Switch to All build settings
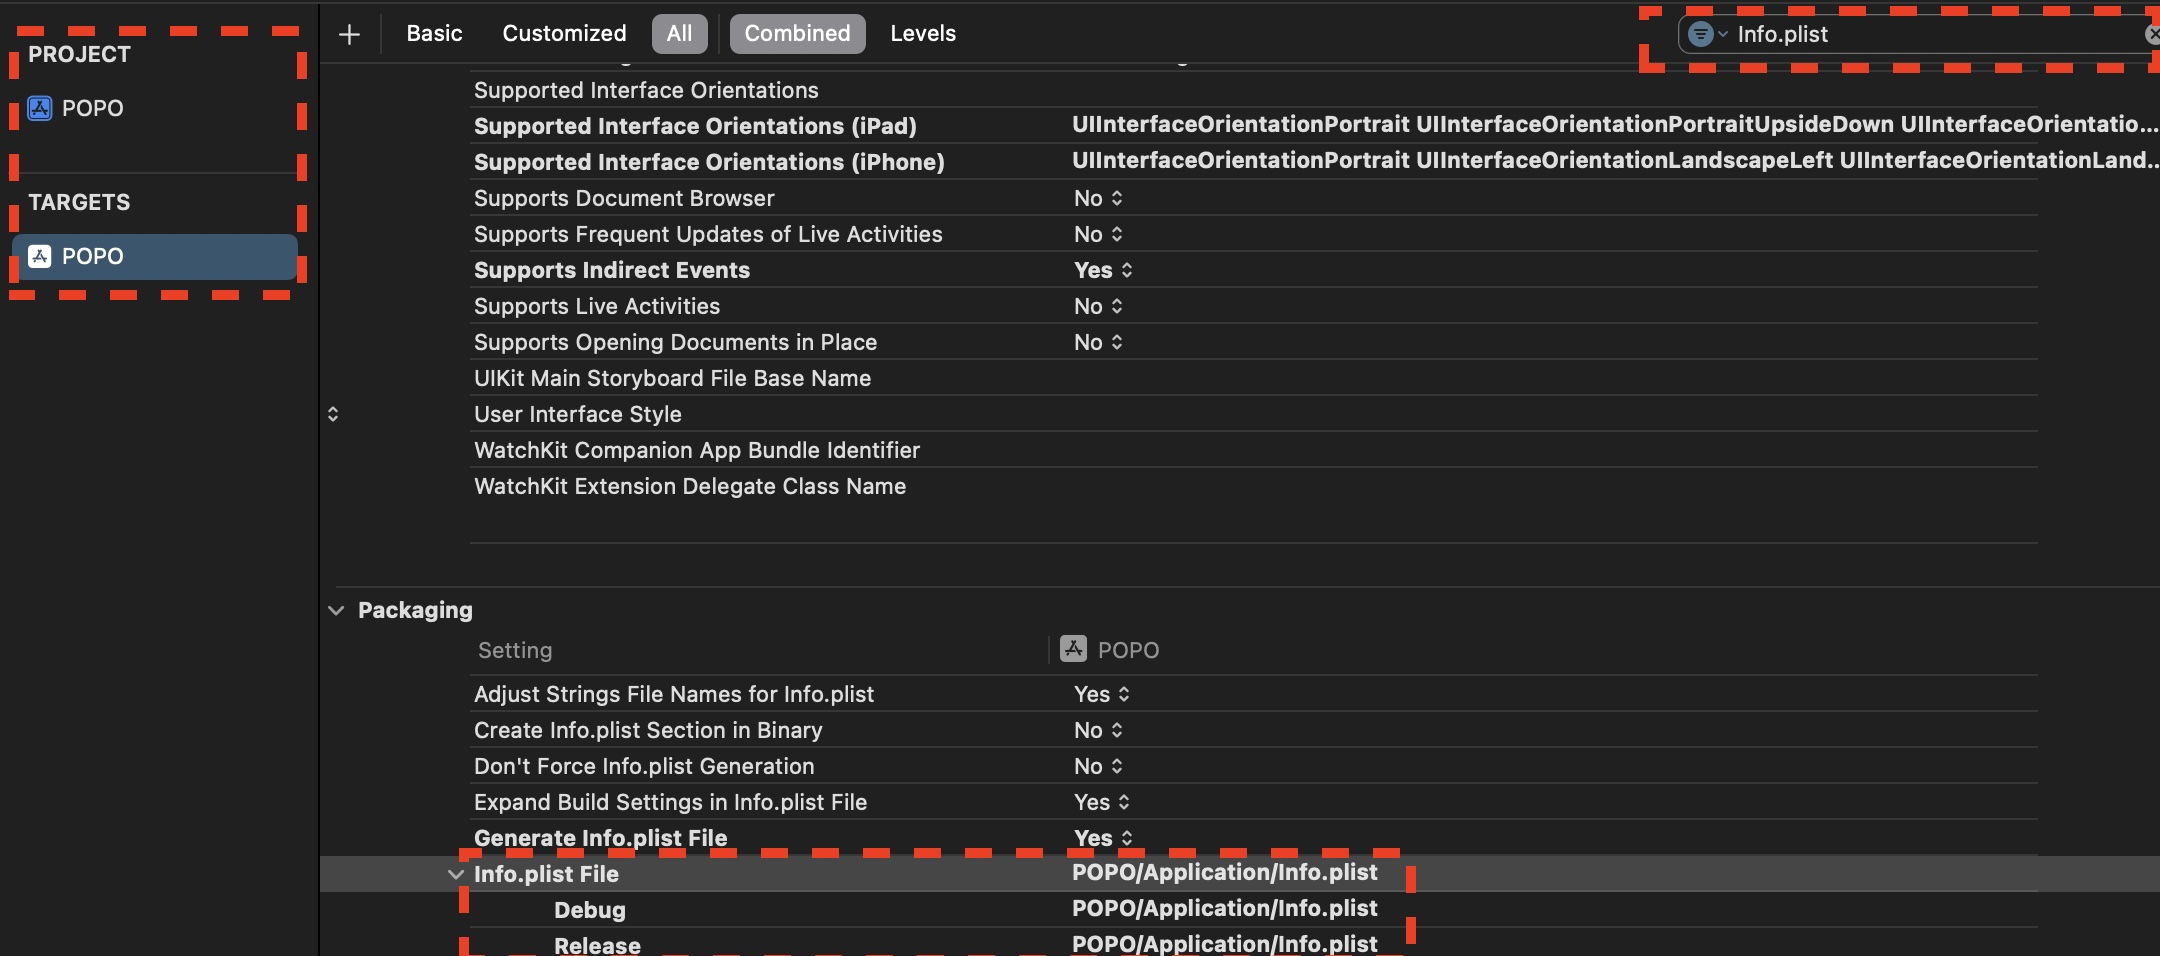Screen dimensions: 2160x956 (x=679, y=34)
